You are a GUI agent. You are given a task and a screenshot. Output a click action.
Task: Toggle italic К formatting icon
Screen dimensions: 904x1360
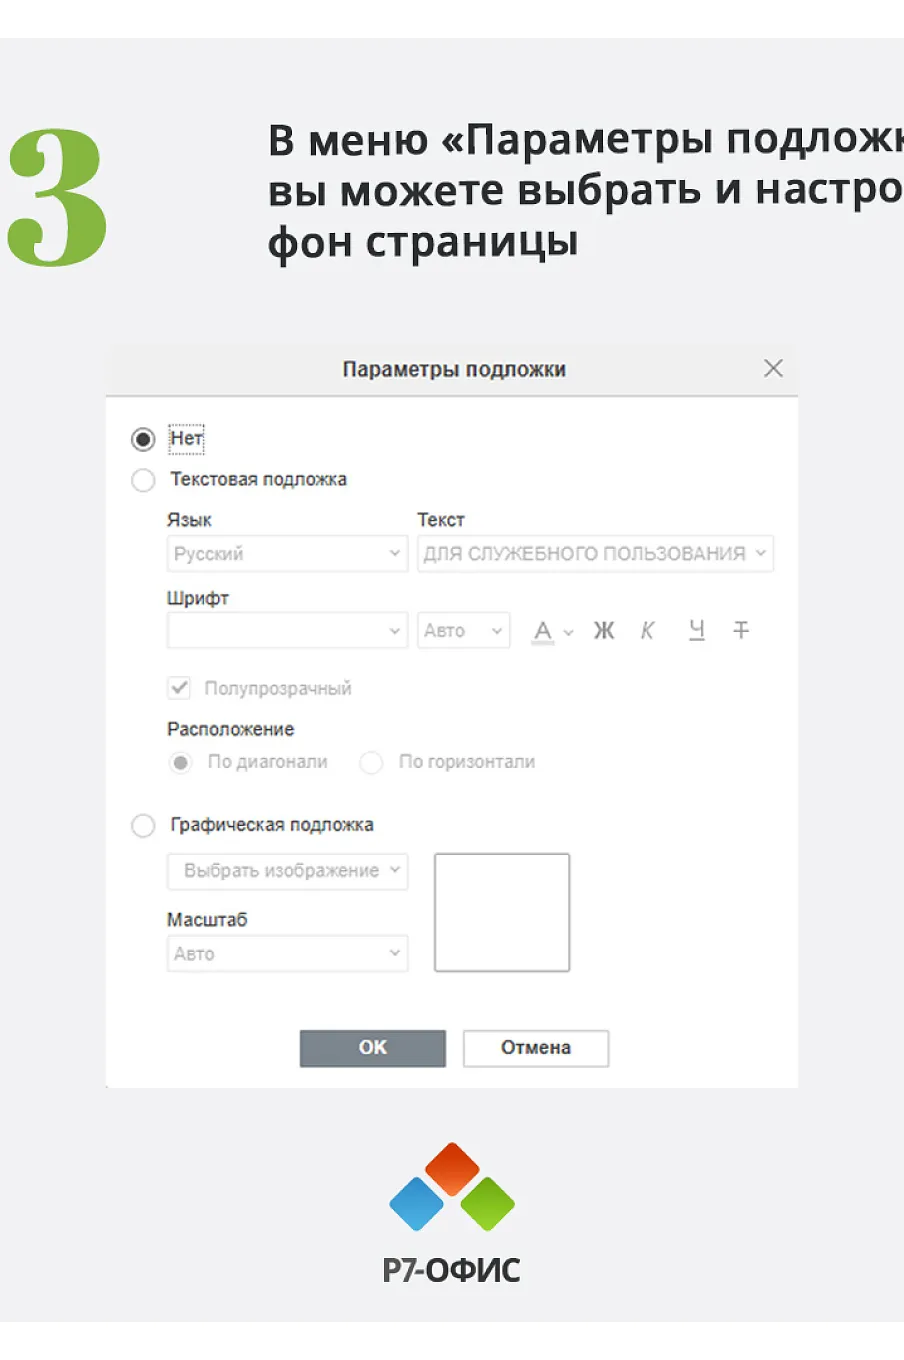(647, 630)
